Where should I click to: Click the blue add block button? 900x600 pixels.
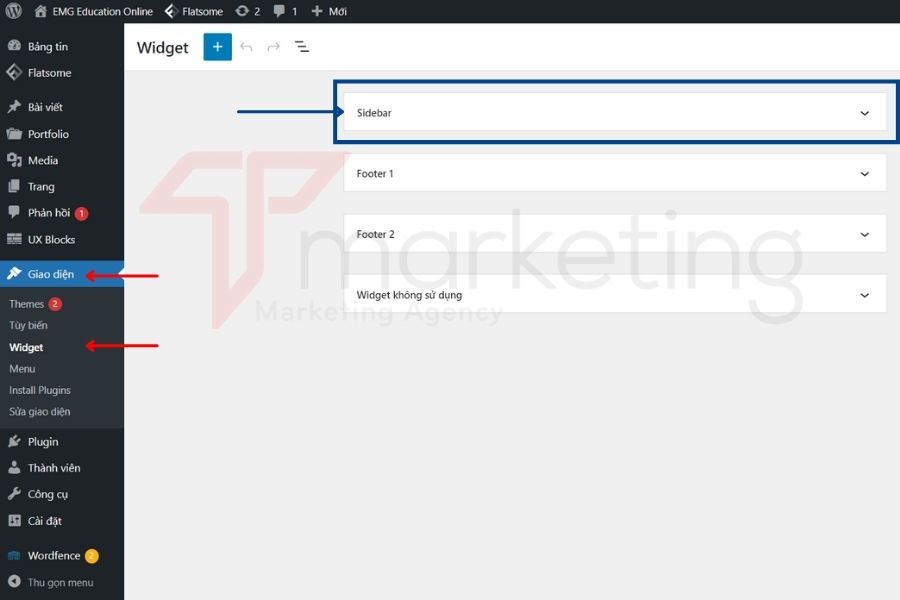tap(218, 47)
